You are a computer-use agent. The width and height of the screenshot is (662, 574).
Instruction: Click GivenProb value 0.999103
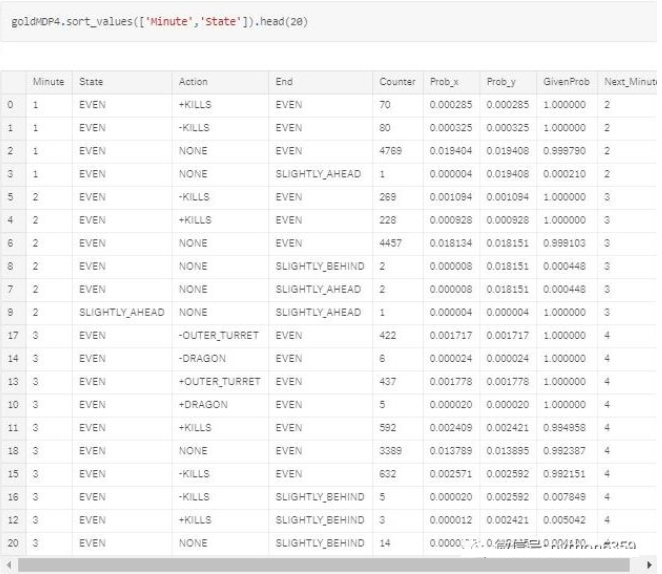click(564, 243)
